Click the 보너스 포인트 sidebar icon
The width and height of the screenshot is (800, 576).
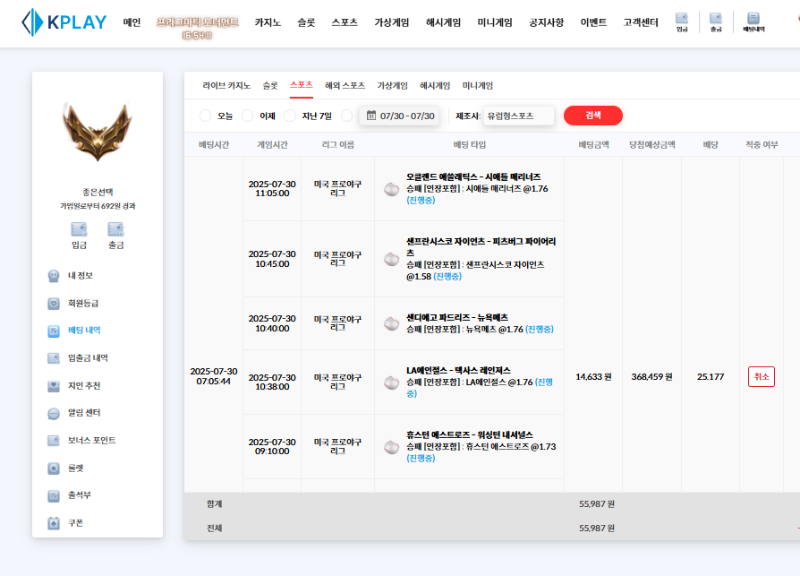pos(54,440)
